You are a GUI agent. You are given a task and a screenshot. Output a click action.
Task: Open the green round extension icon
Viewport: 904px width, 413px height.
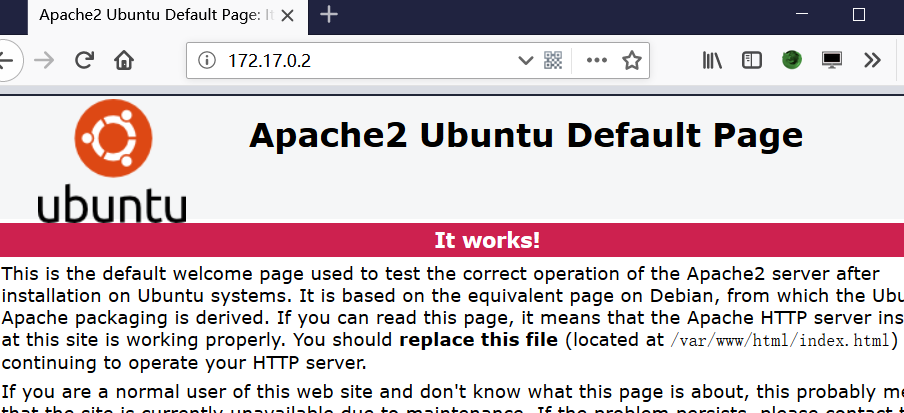[792, 60]
